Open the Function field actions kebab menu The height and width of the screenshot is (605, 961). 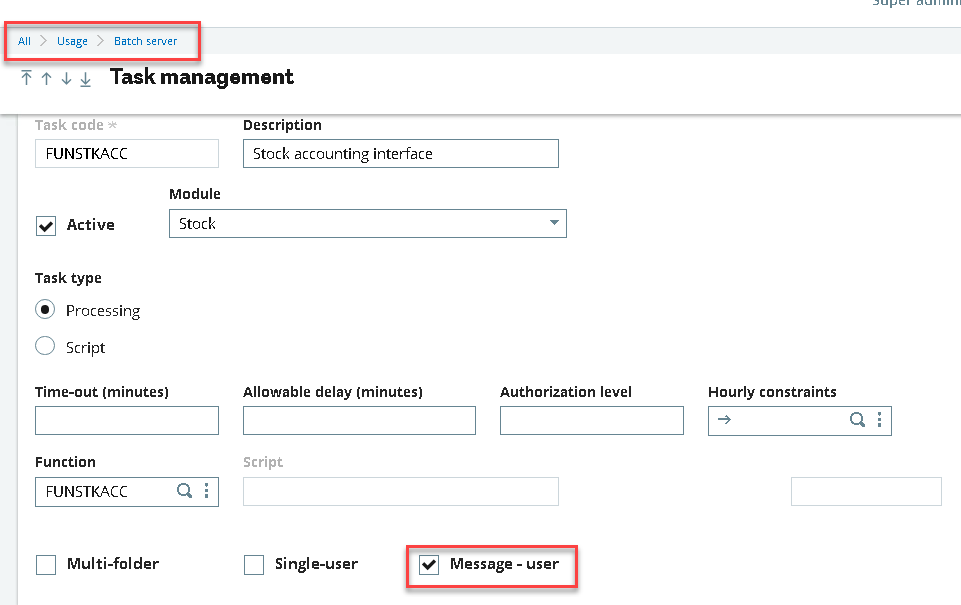(x=208, y=491)
